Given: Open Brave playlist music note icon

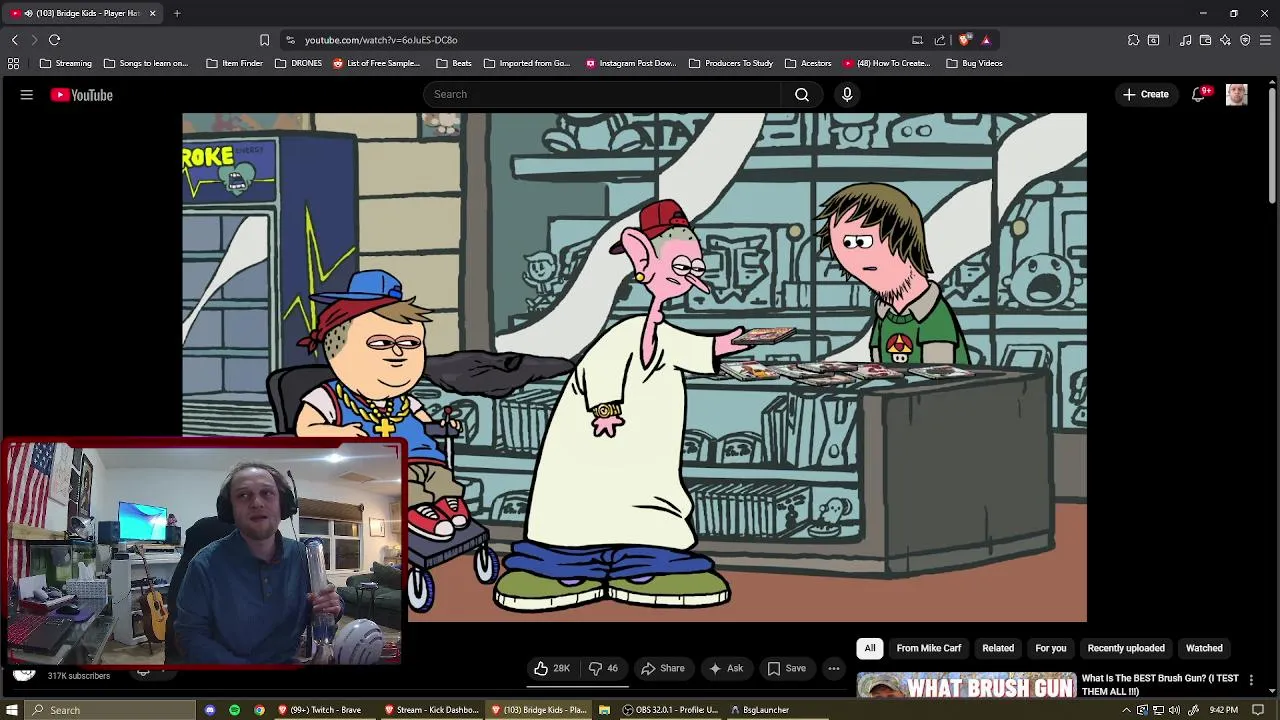Looking at the screenshot, I should click(x=1185, y=40).
